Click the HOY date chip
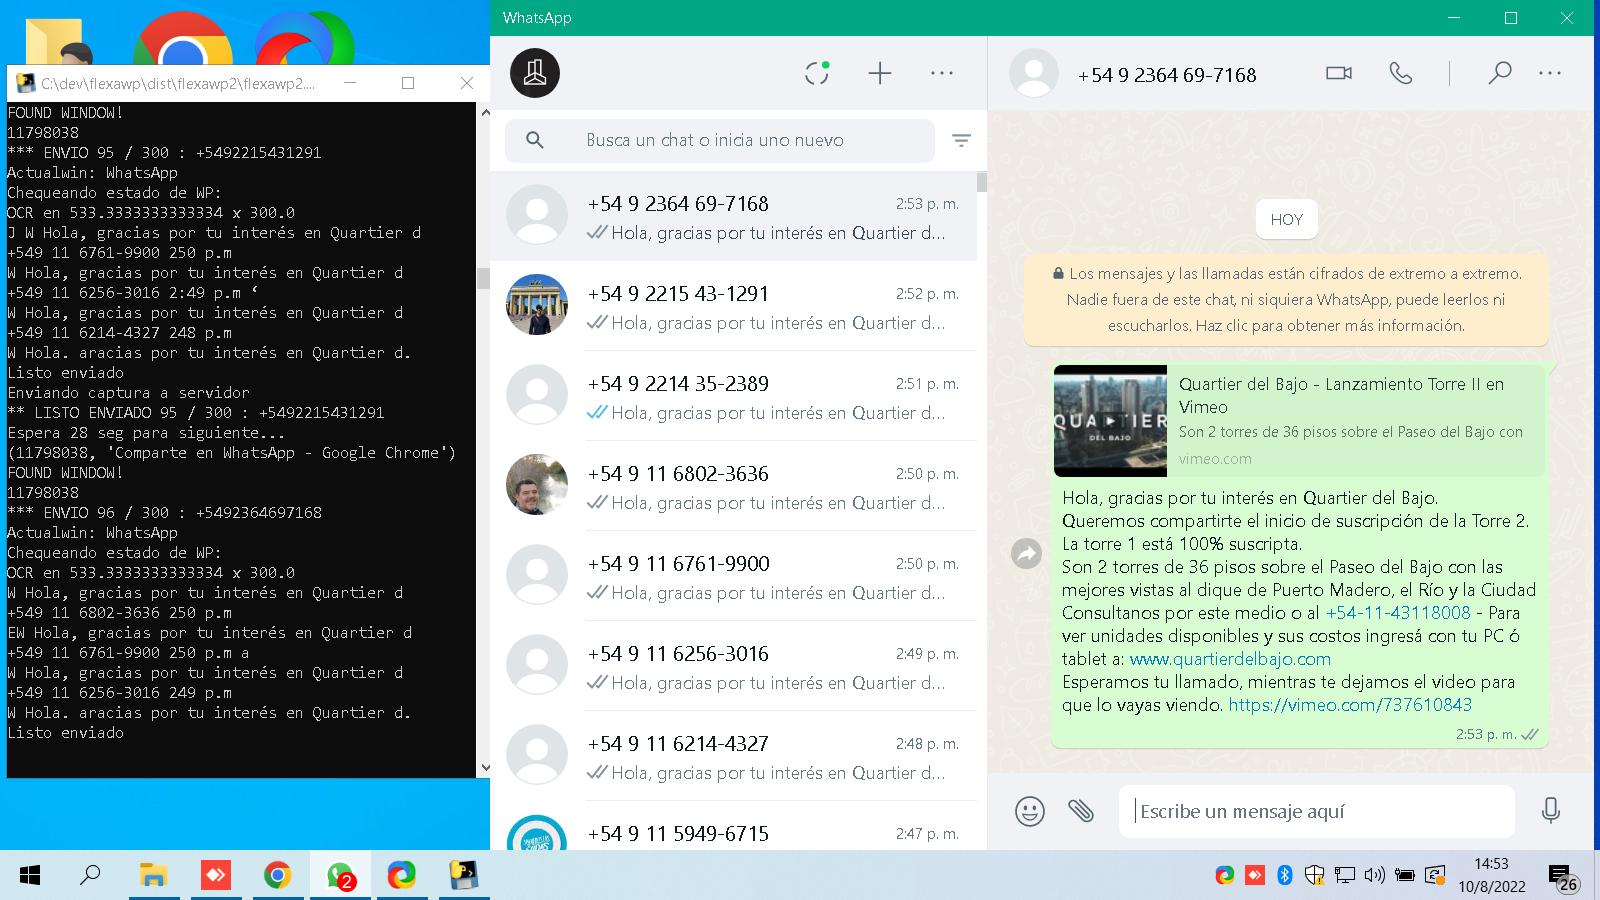 (x=1286, y=220)
